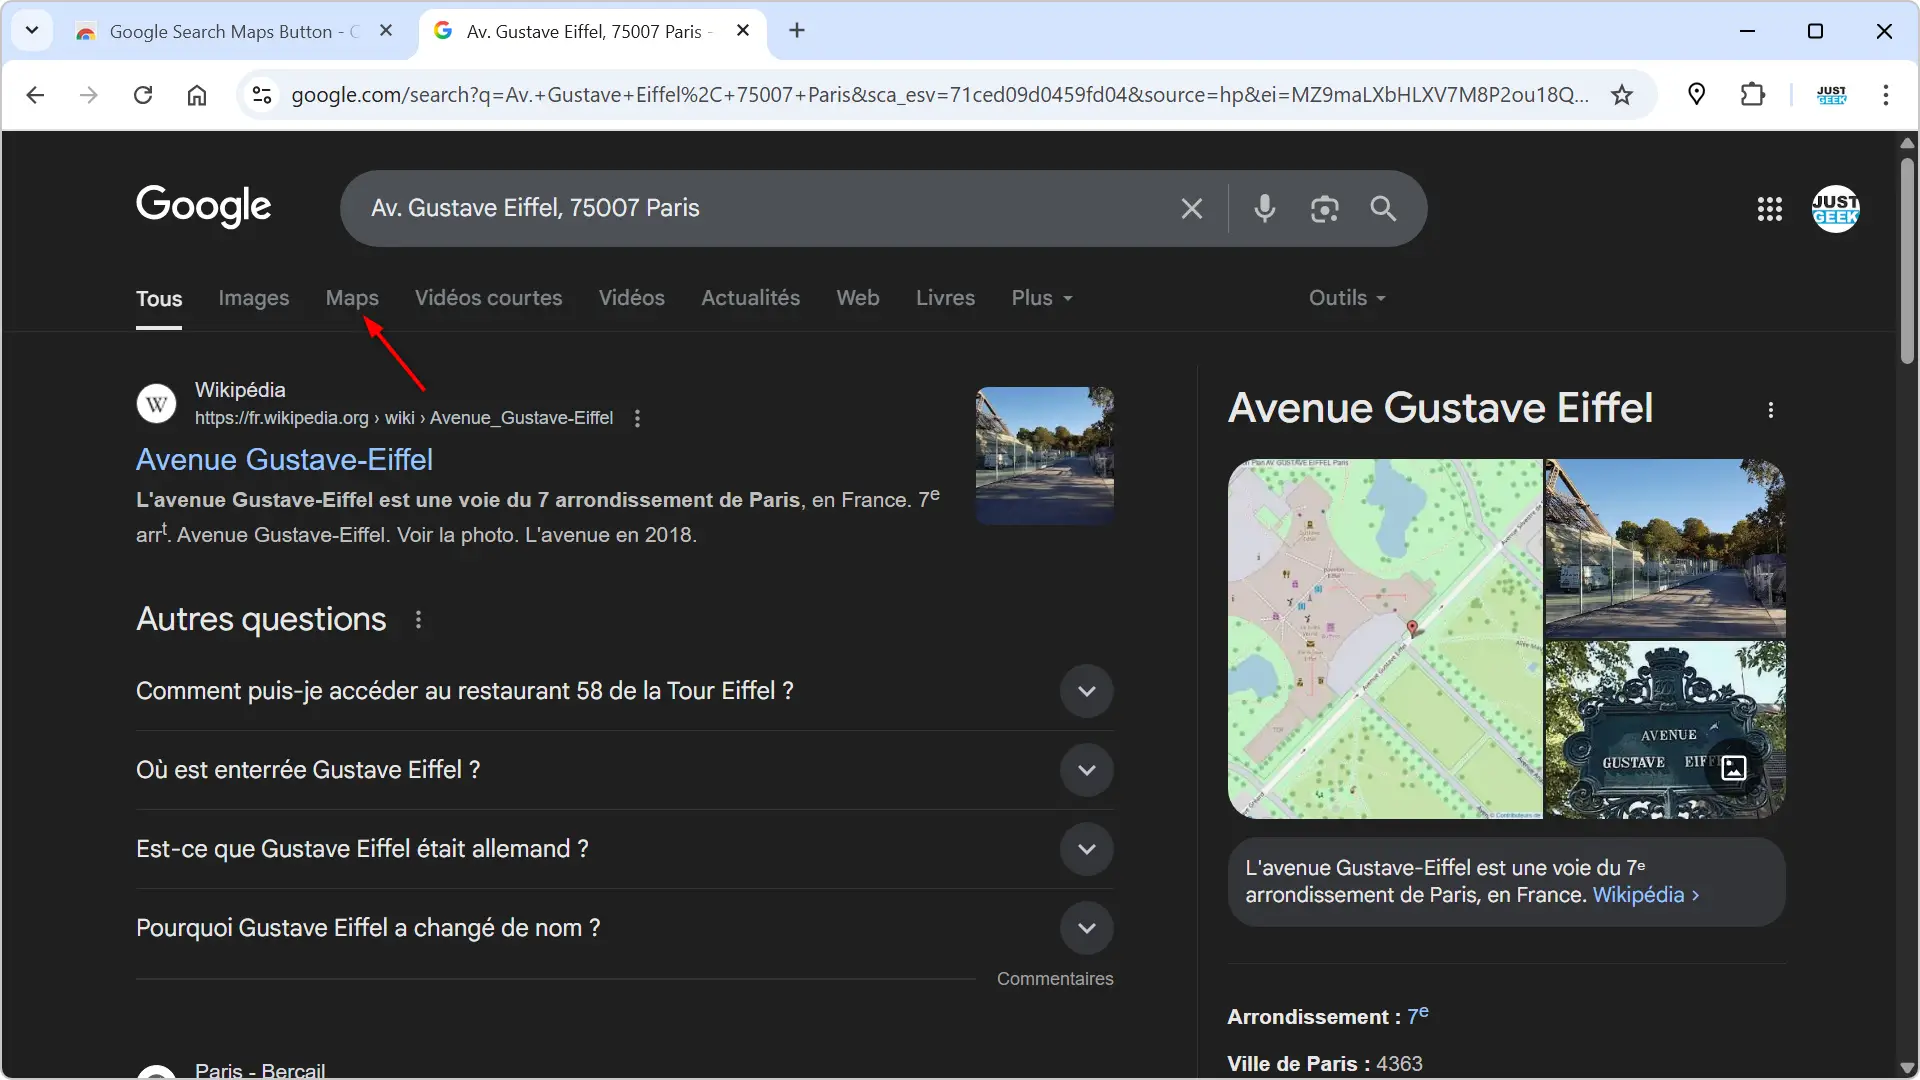Expand question Pourquoi Gustave Eiffel a changé de nom

1087,928
